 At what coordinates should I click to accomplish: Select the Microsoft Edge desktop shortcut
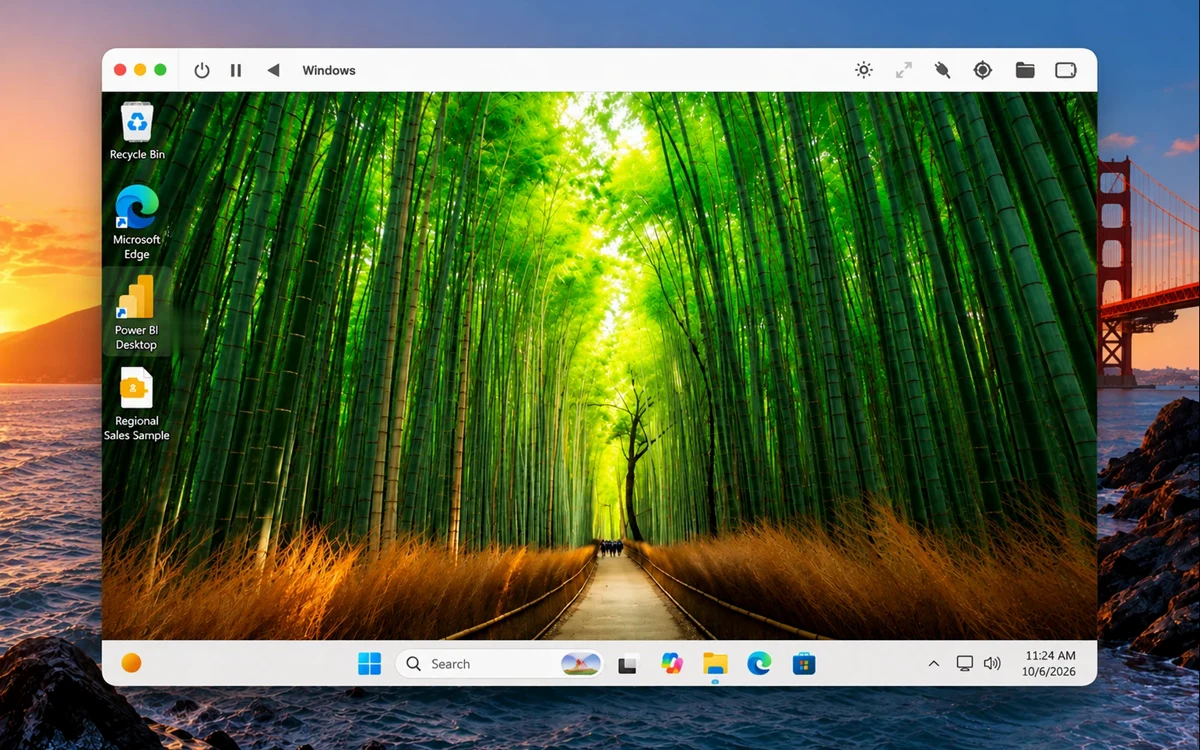coord(137,222)
